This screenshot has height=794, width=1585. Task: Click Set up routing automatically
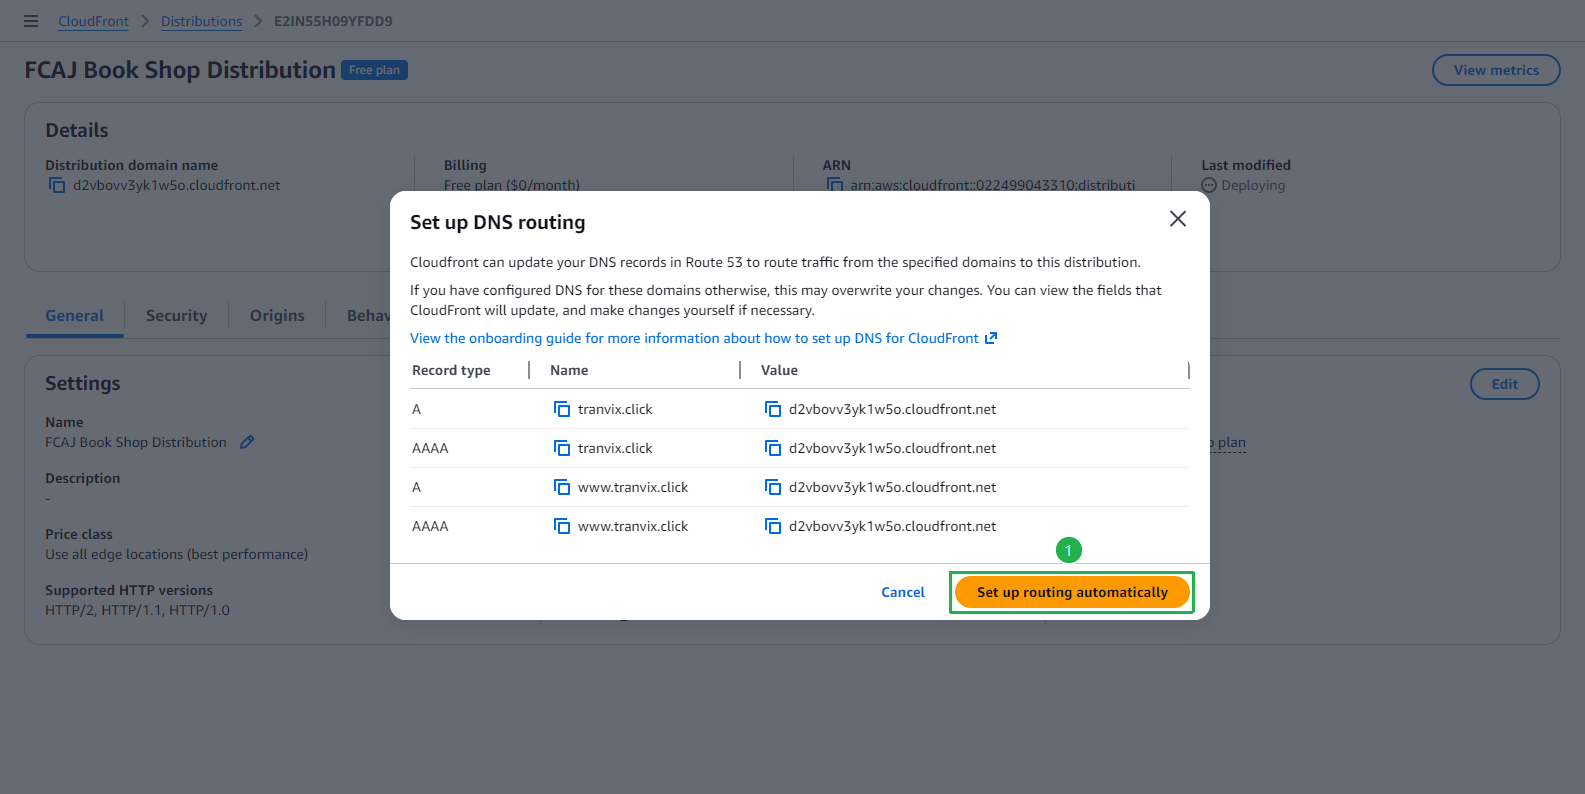point(1072,592)
